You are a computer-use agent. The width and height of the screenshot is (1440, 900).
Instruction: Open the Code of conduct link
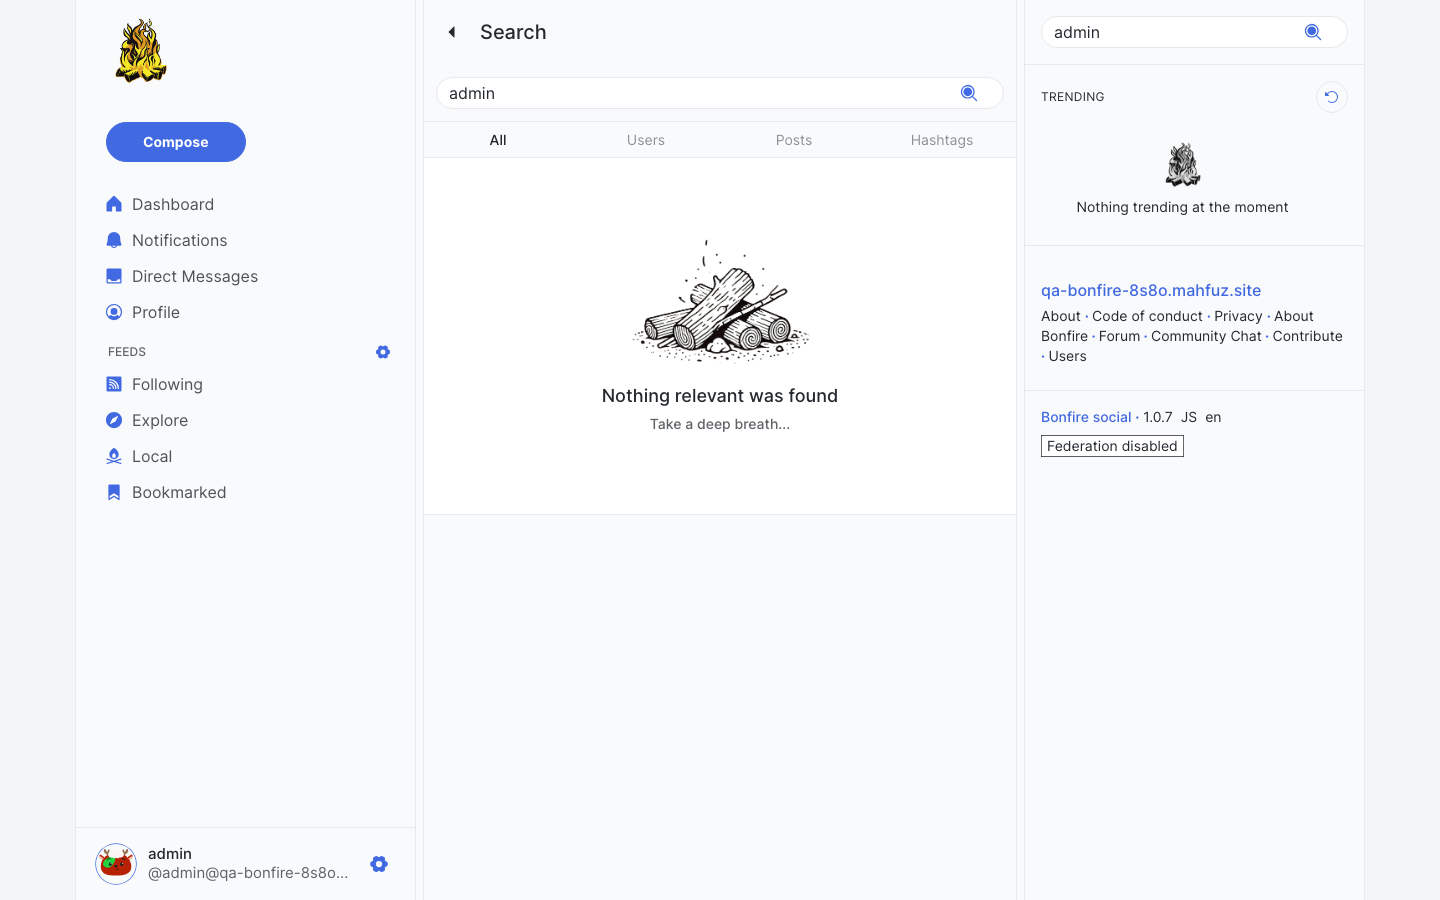pos(1147,316)
